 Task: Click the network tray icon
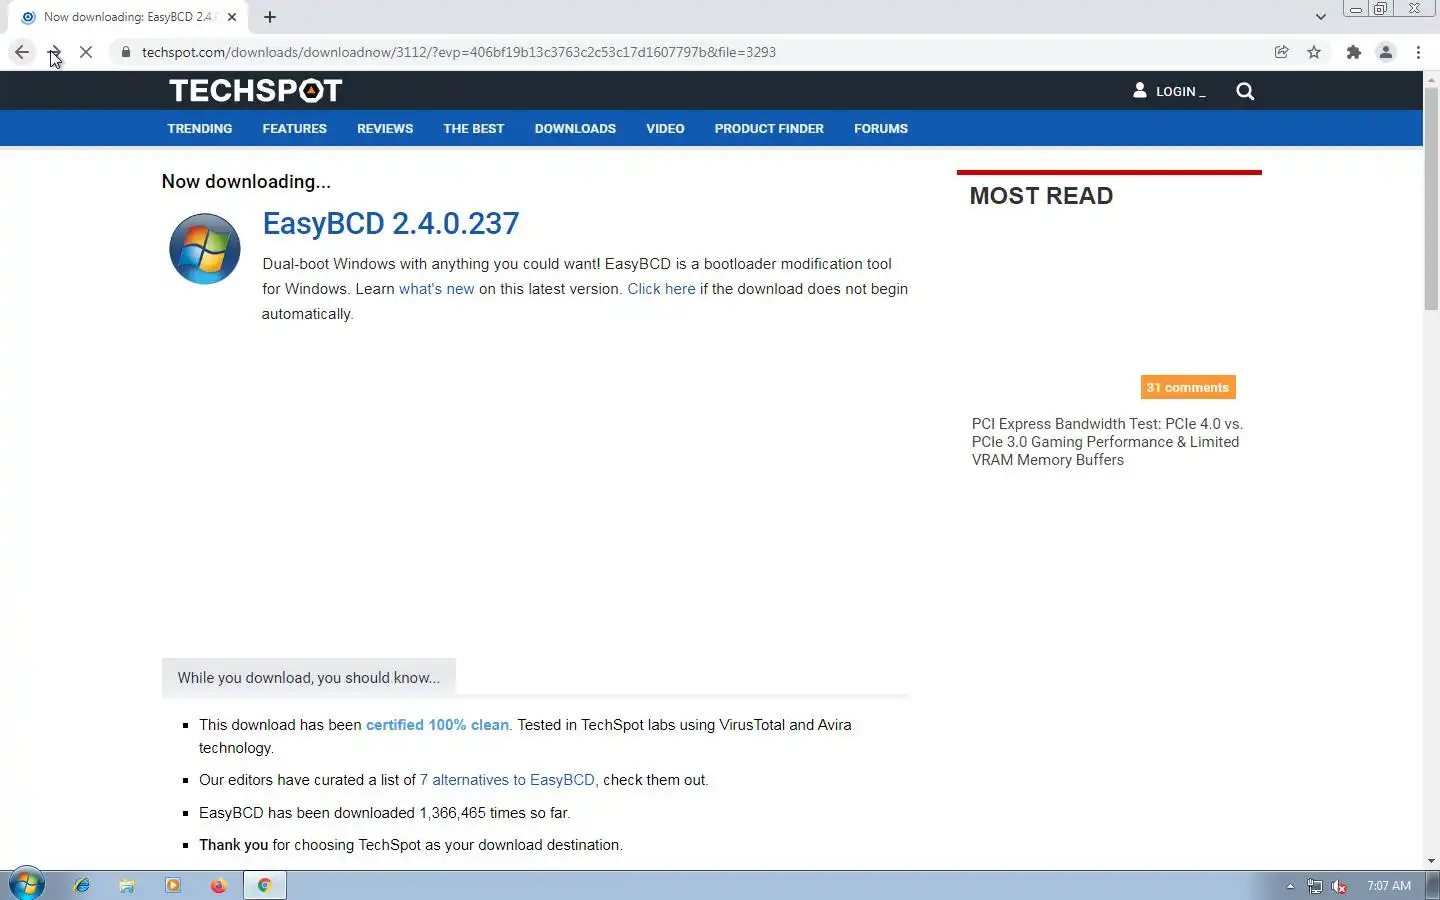[1314, 886]
